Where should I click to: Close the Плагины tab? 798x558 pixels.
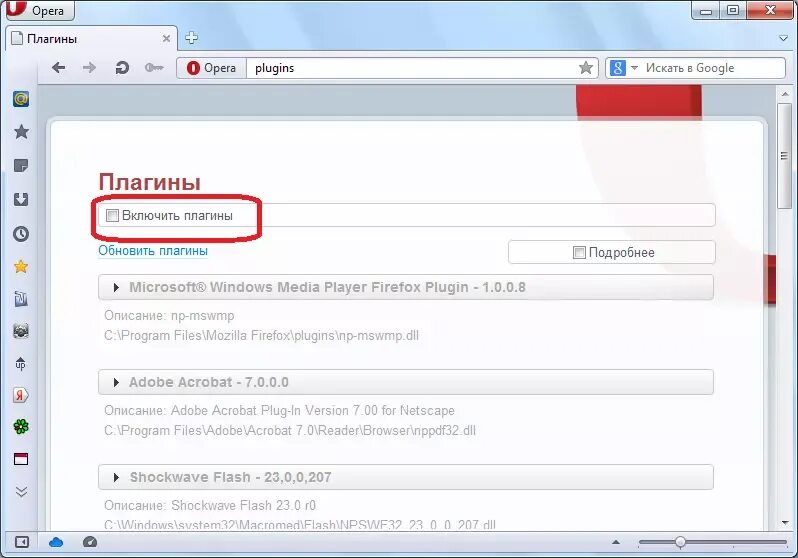(166, 39)
